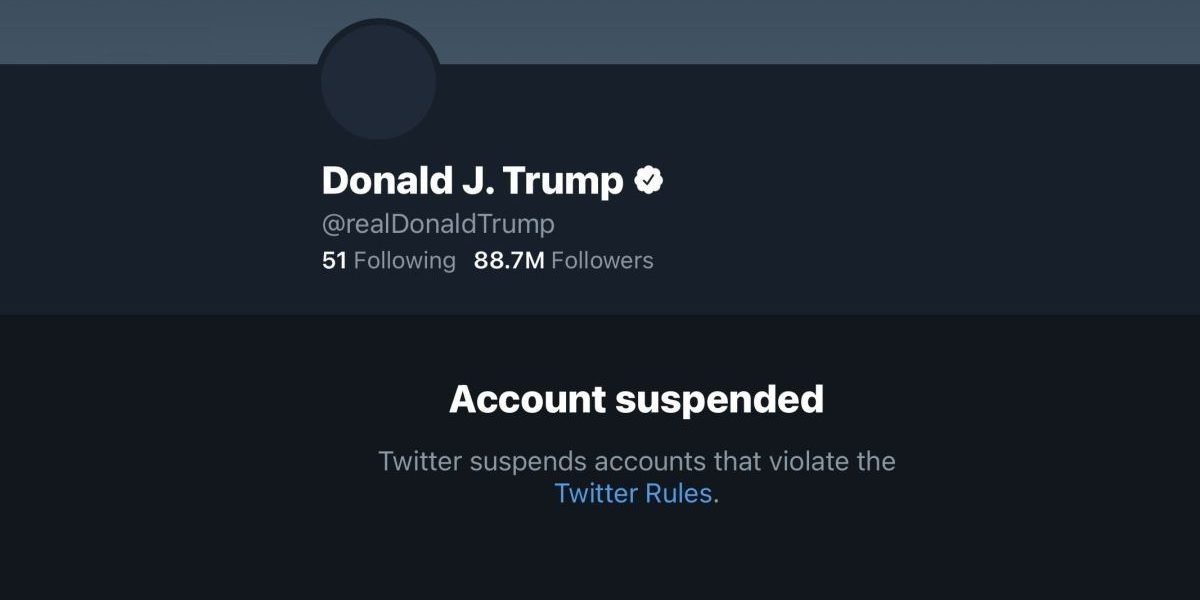The height and width of the screenshot is (600, 1200).
Task: Open the Twitter Rules link
Action: pyautogui.click(x=633, y=493)
